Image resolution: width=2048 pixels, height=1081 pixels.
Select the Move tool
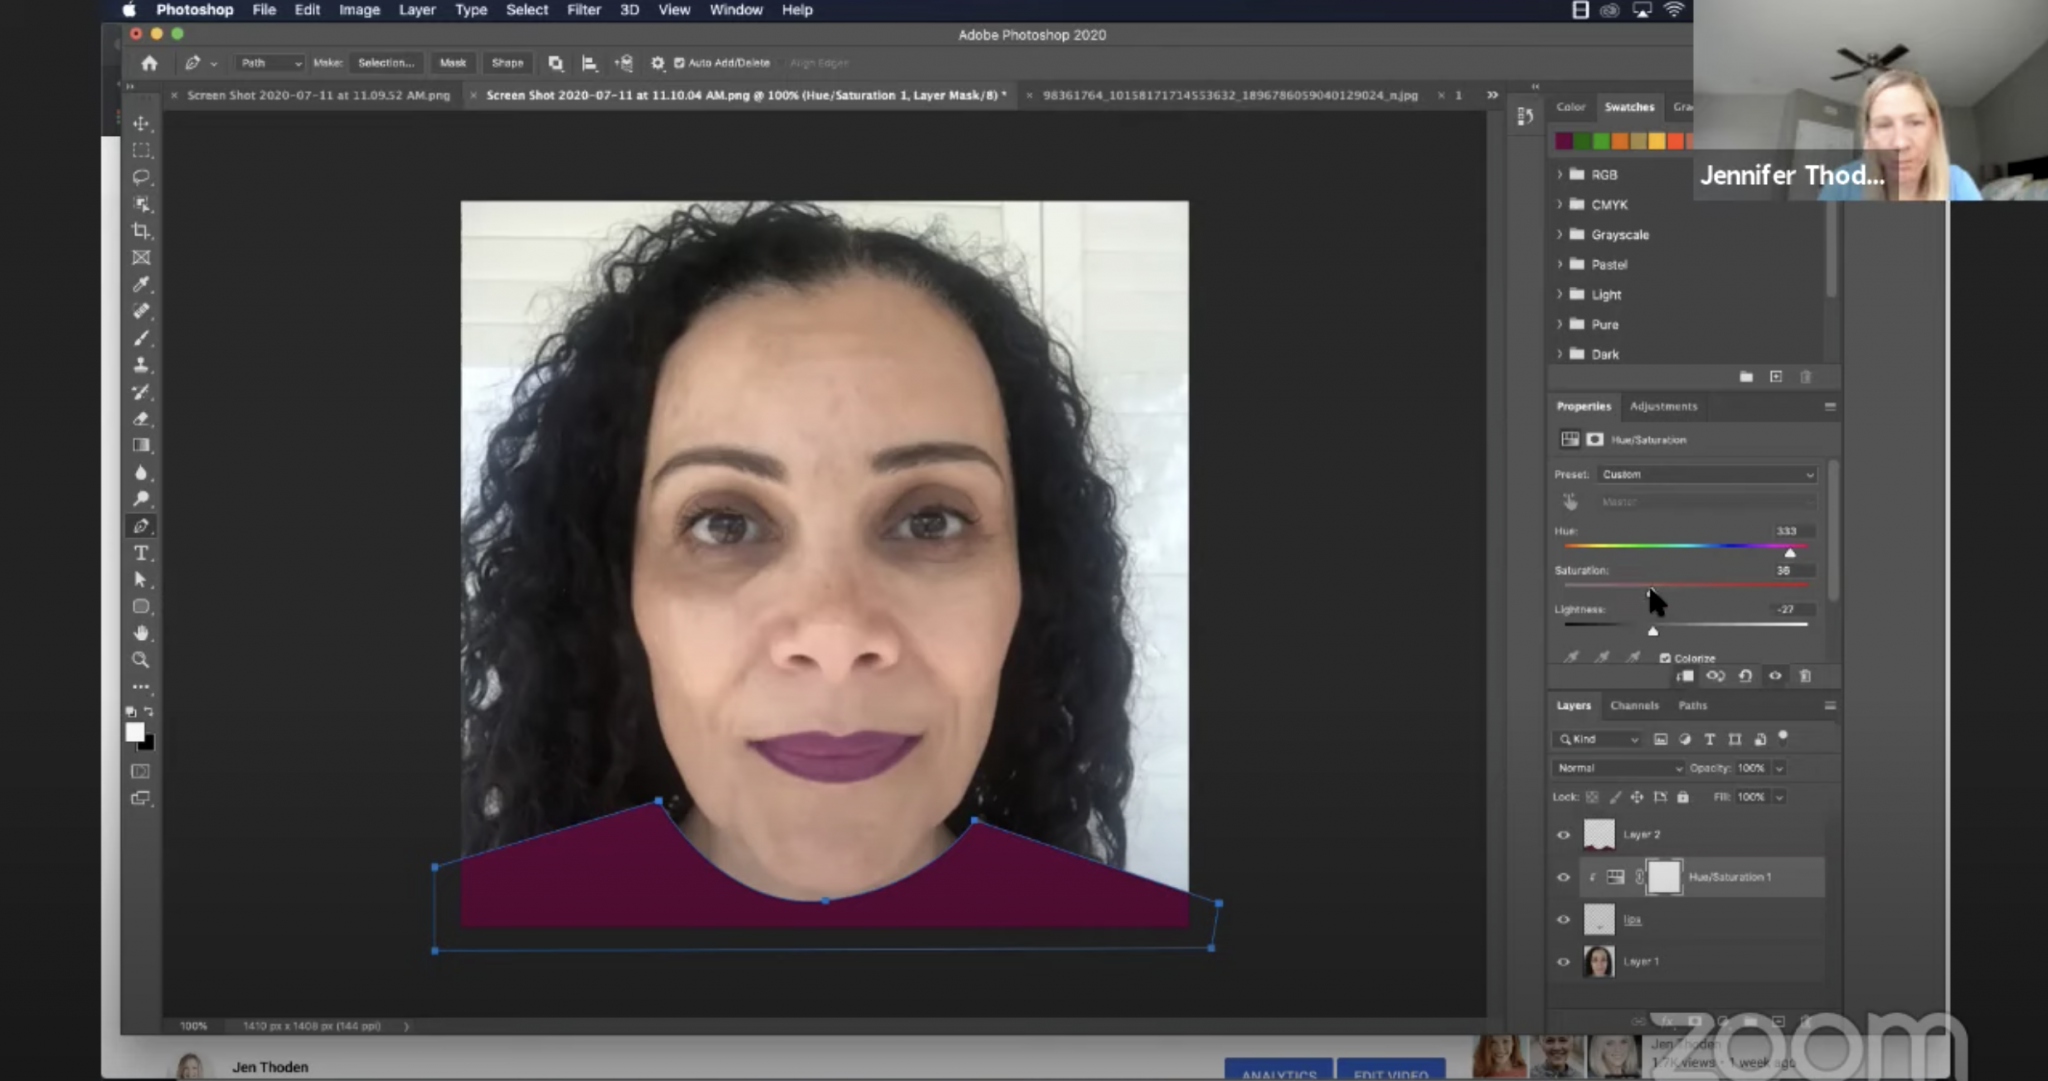[x=141, y=123]
